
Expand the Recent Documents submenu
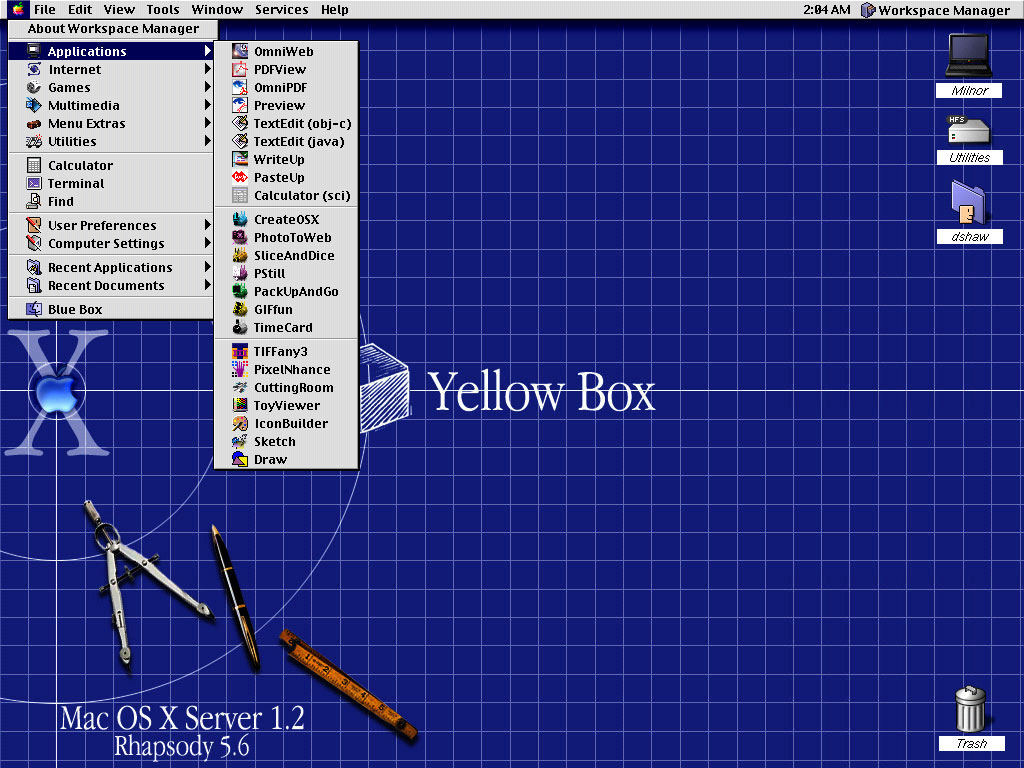click(106, 285)
